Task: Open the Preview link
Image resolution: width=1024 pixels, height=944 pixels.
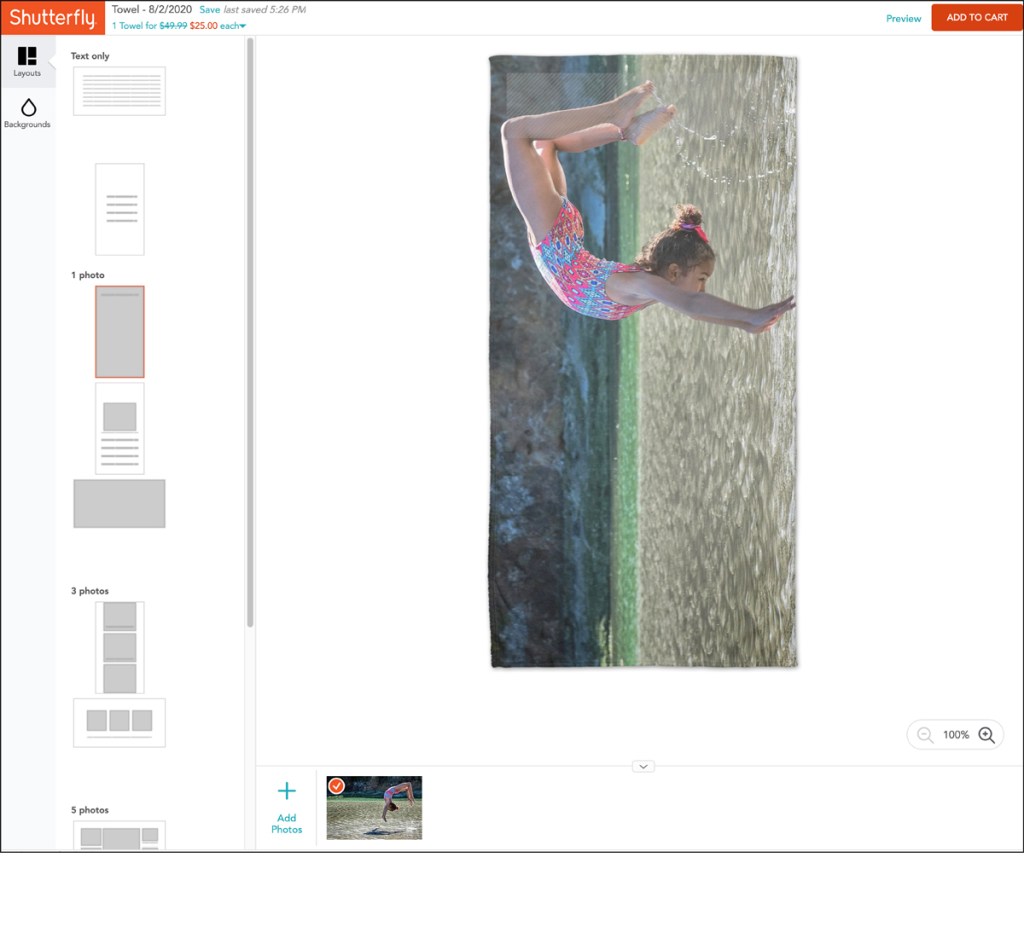Action: coord(903,18)
